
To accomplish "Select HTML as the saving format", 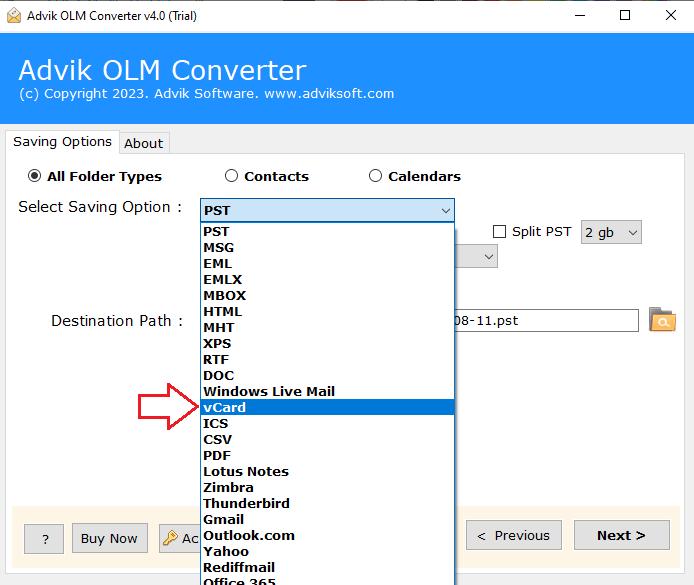I will point(328,312).
